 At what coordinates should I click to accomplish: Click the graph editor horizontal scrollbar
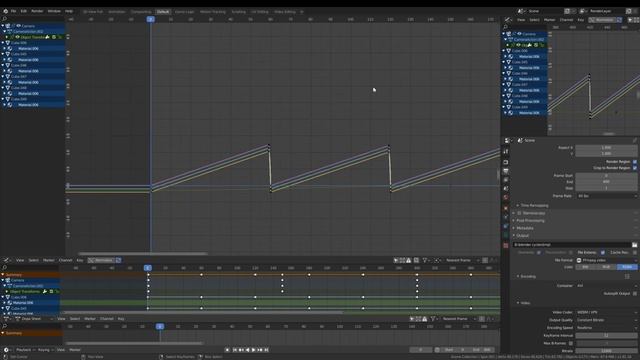click(143, 254)
